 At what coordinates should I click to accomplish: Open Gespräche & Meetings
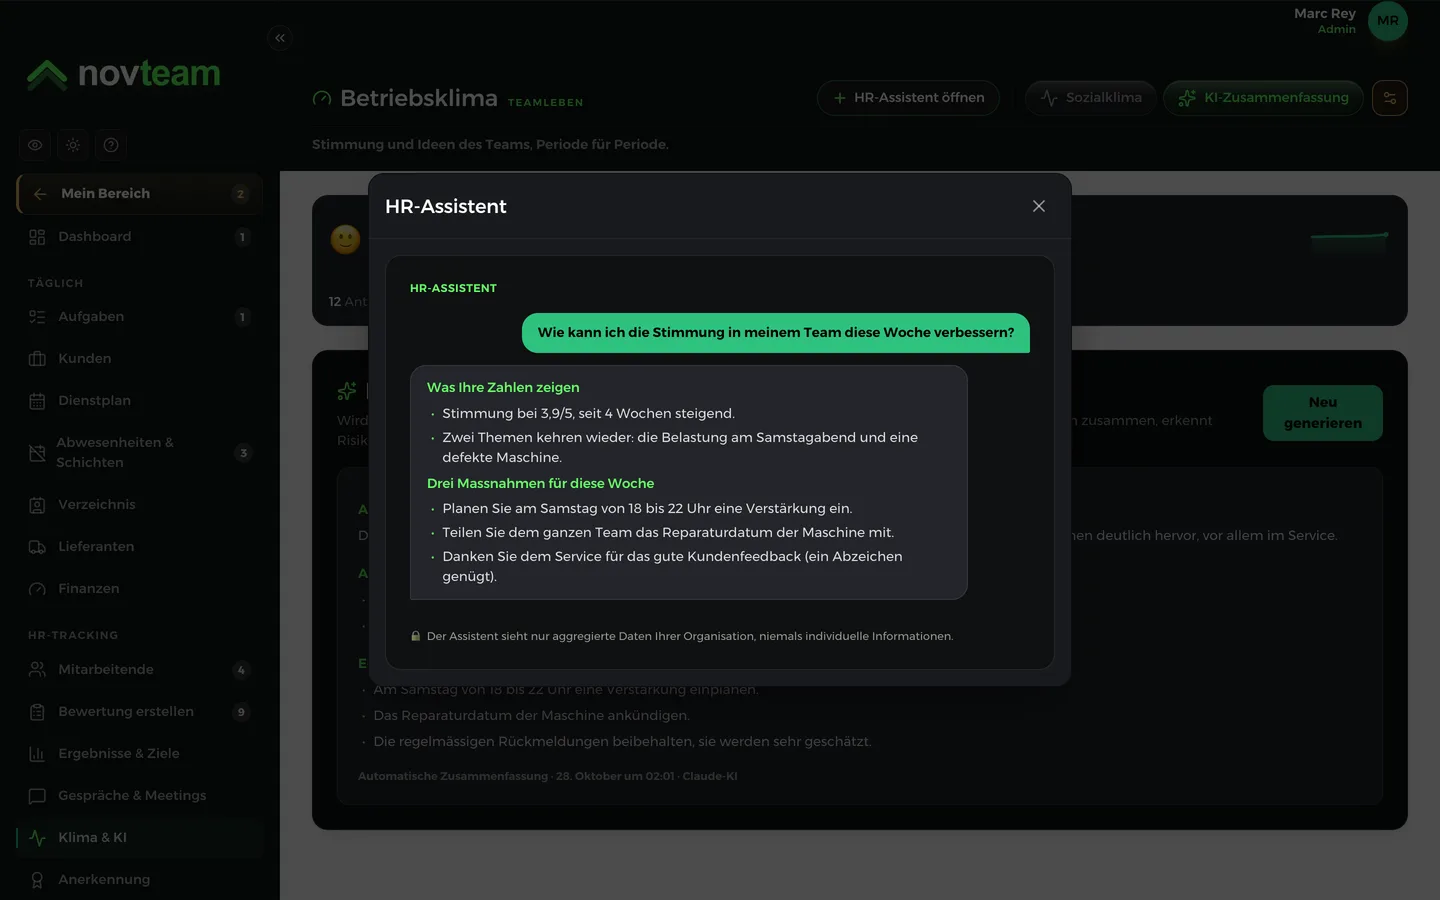pos(140,796)
